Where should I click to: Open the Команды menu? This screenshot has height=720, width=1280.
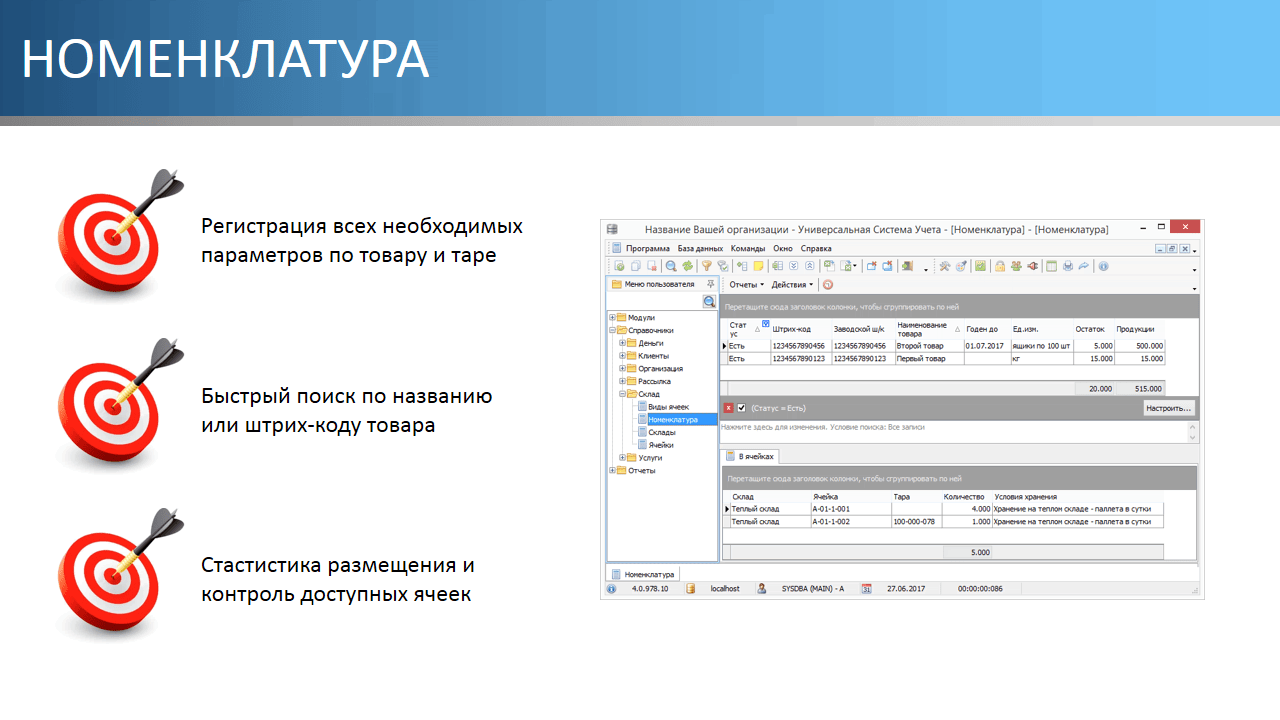click(x=748, y=248)
